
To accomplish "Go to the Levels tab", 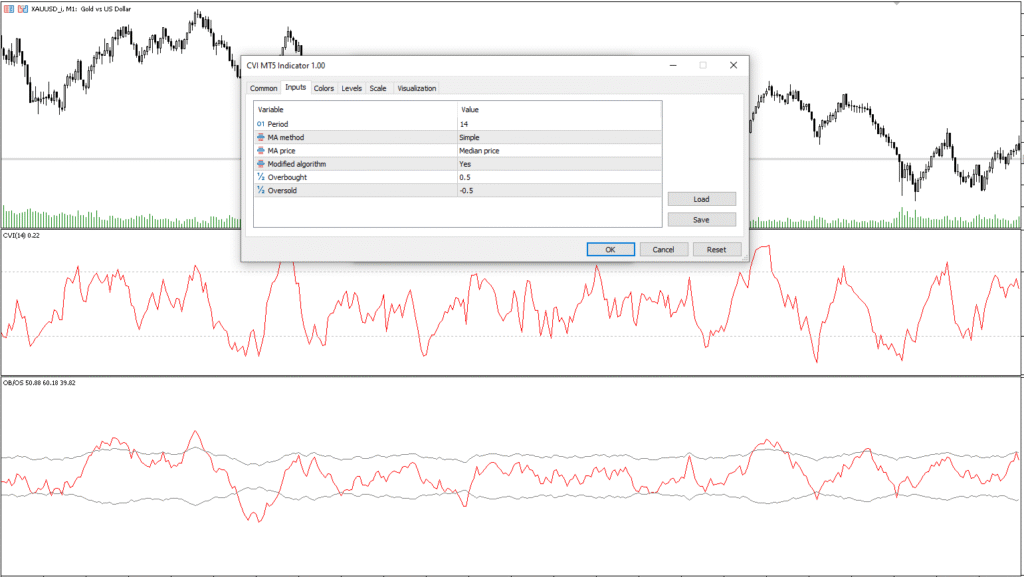I will [x=352, y=89].
